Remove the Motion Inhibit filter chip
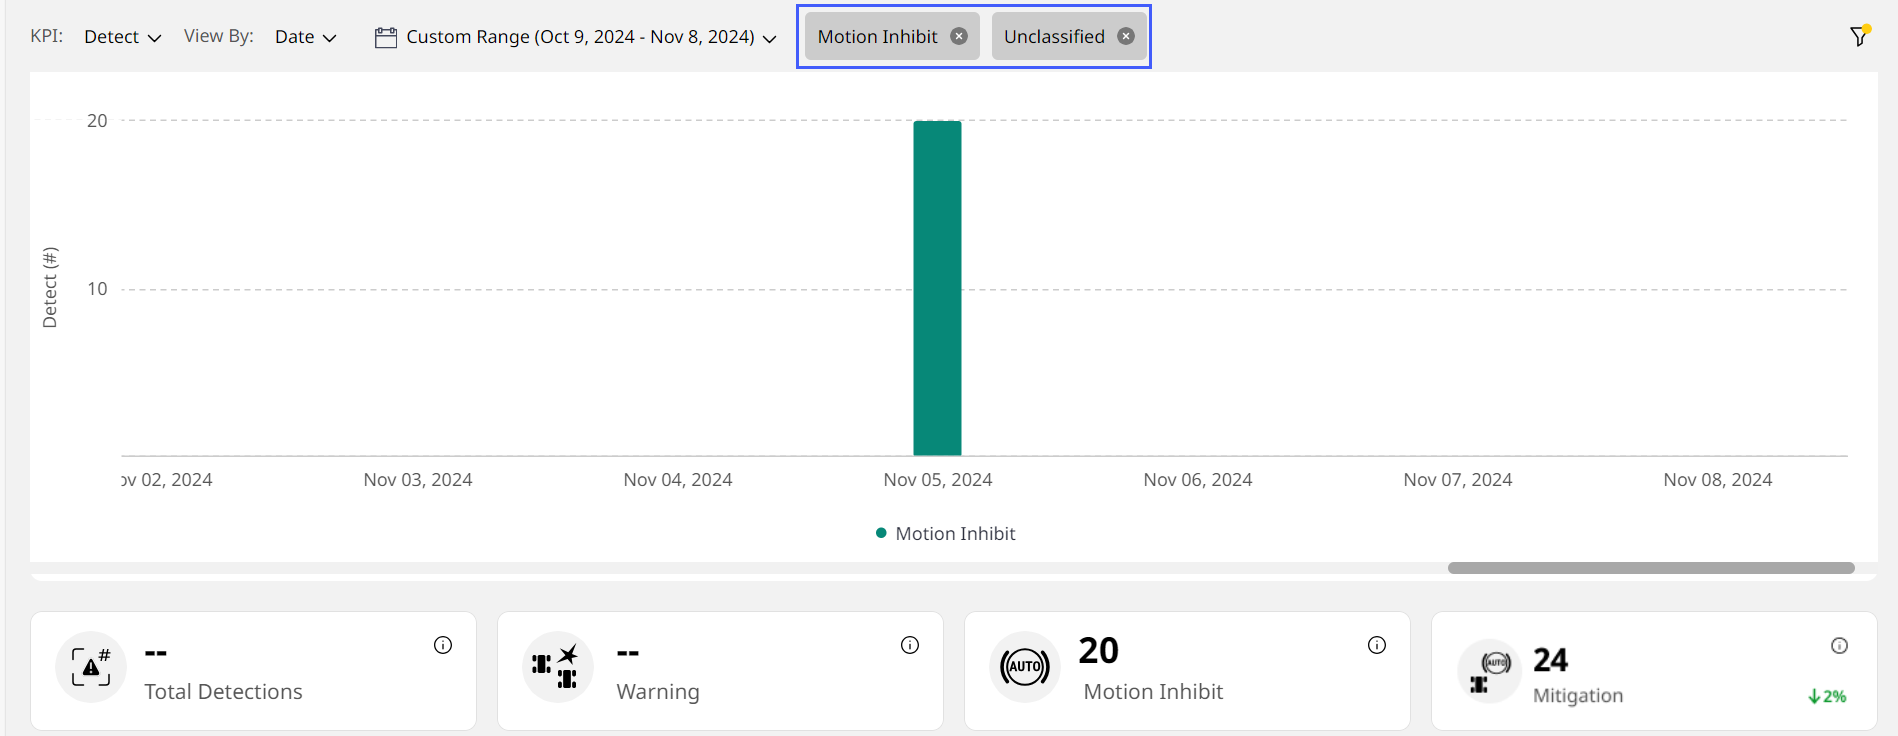The width and height of the screenshot is (1898, 736). 959,36
